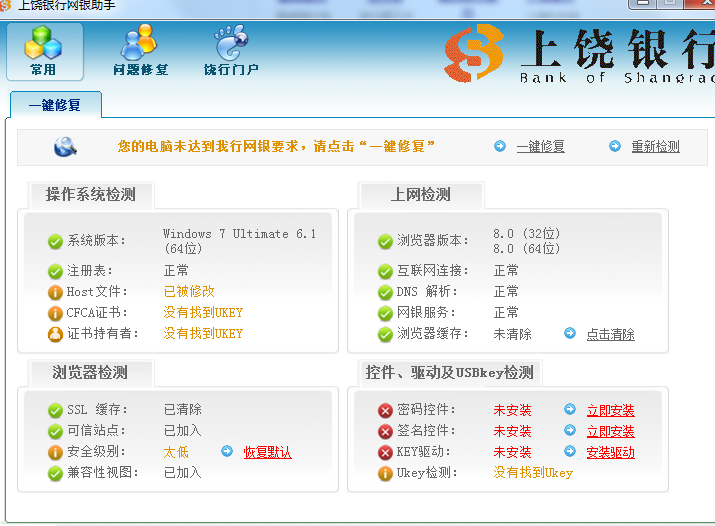
Task: Open the 问题修复 toolbar section
Action: (140, 51)
